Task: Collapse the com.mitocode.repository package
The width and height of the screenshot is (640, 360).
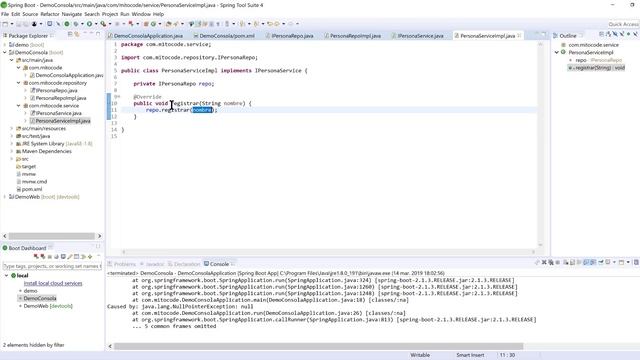Action: (x=18, y=83)
